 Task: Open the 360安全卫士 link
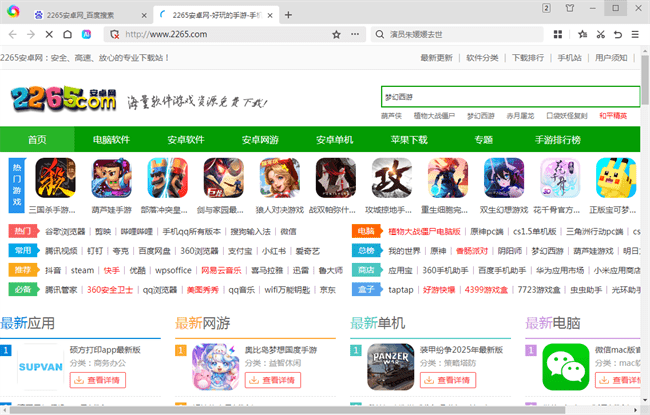coord(110,289)
